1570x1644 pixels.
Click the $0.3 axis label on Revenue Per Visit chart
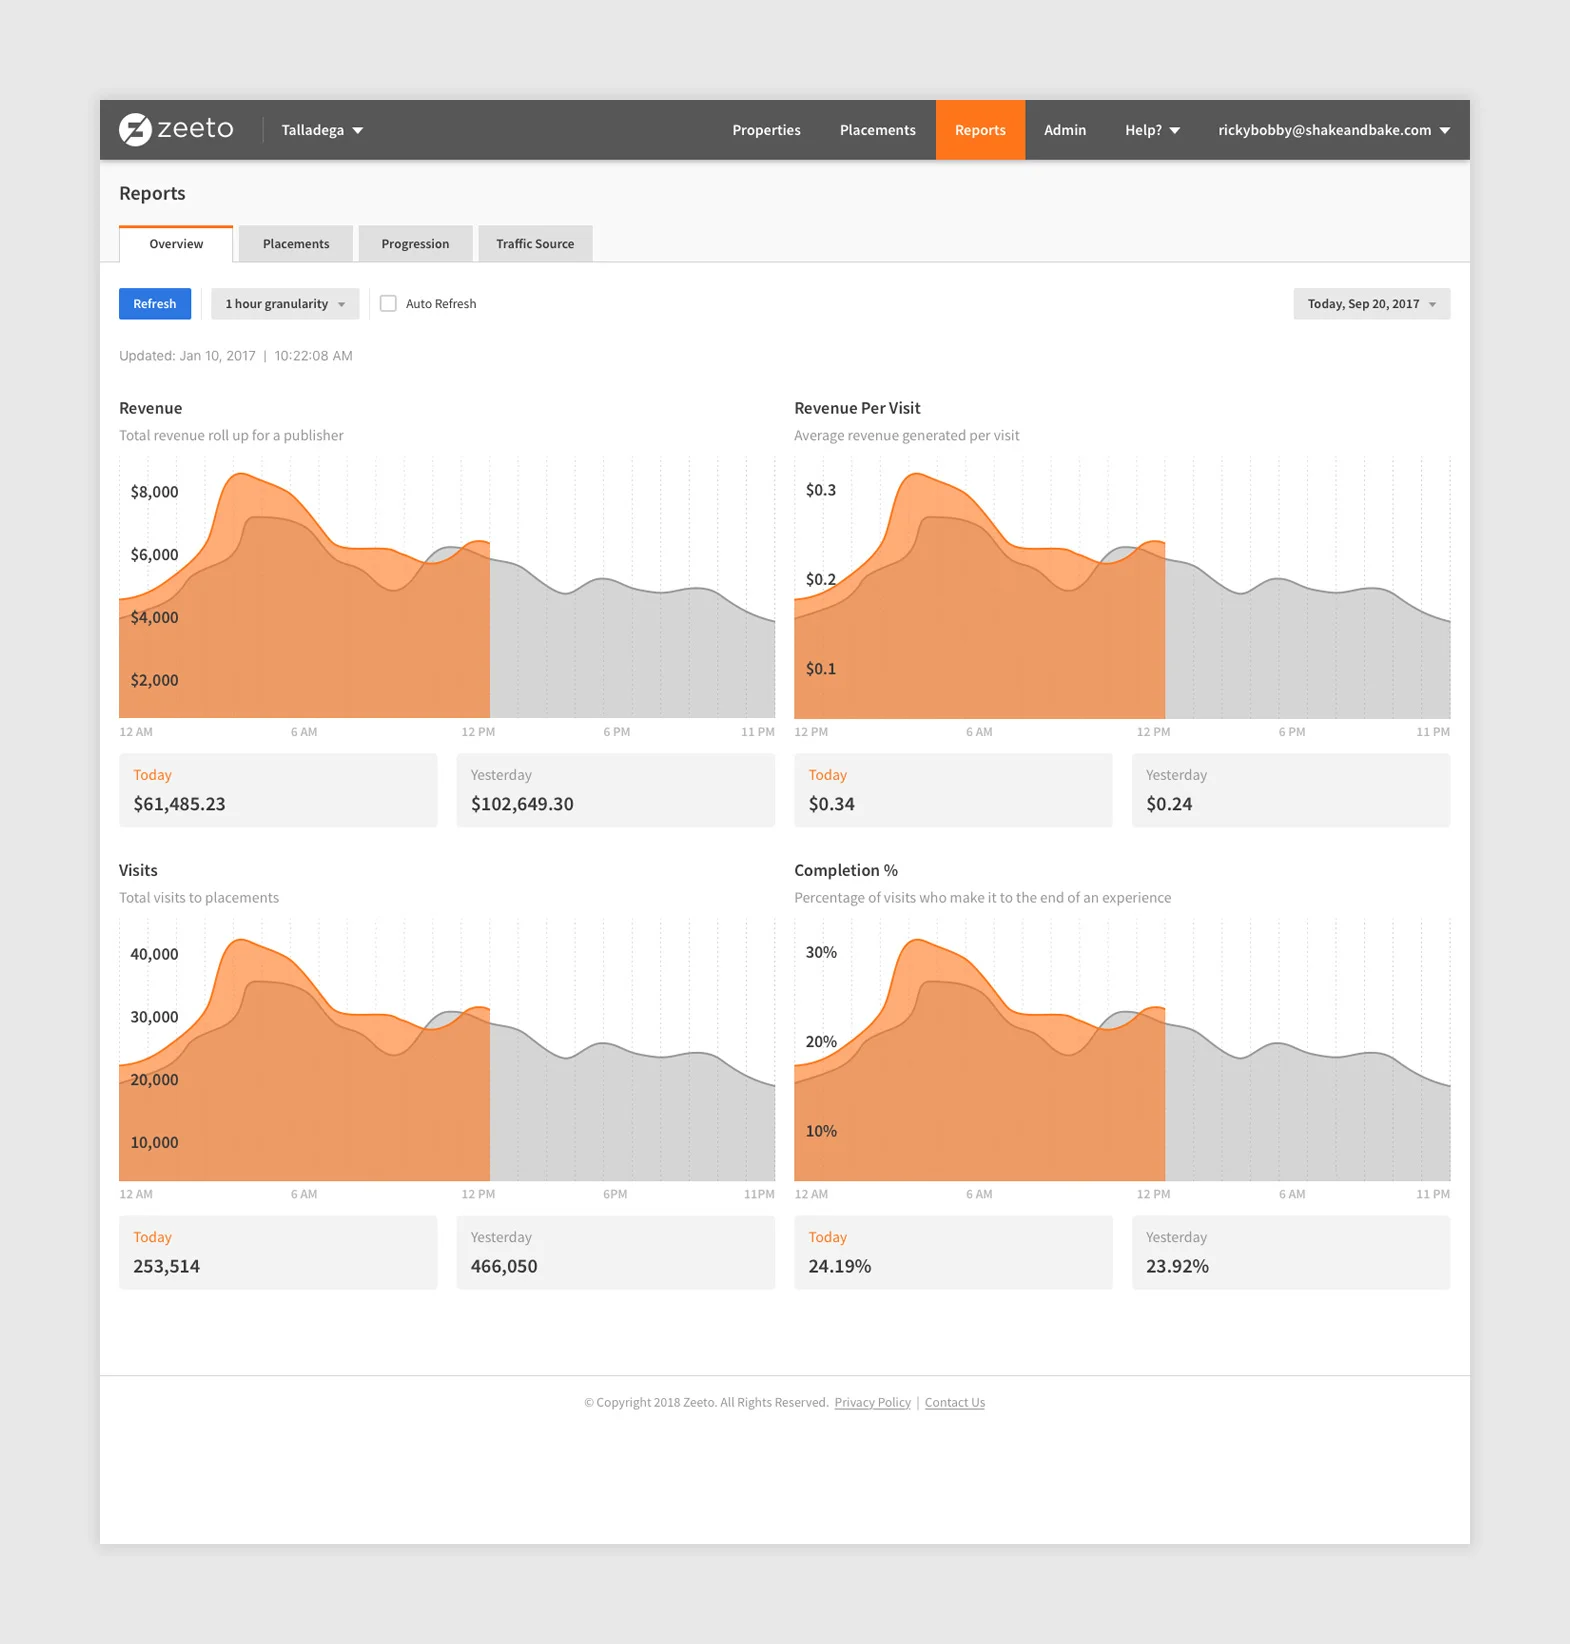point(821,490)
